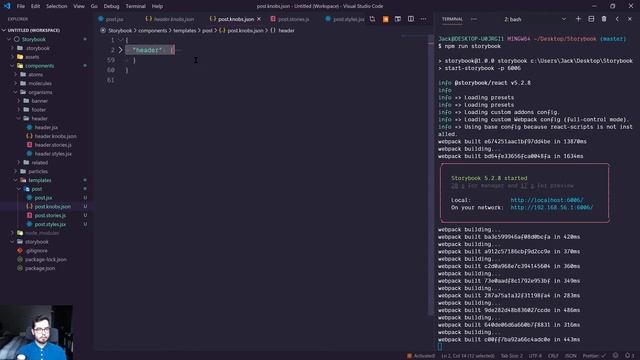Image resolution: width=640 pixels, height=360 pixels.
Task: Expand the related folder
Action: tap(39, 162)
